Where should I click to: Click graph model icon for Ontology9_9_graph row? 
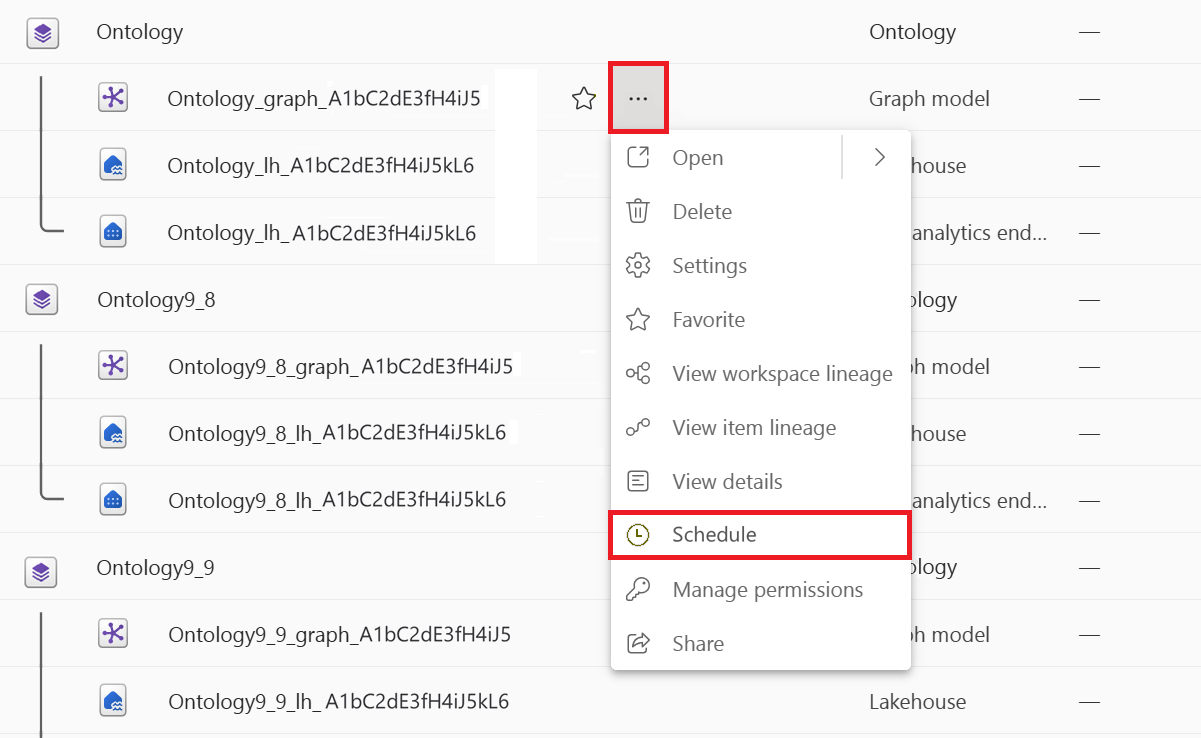(x=113, y=633)
